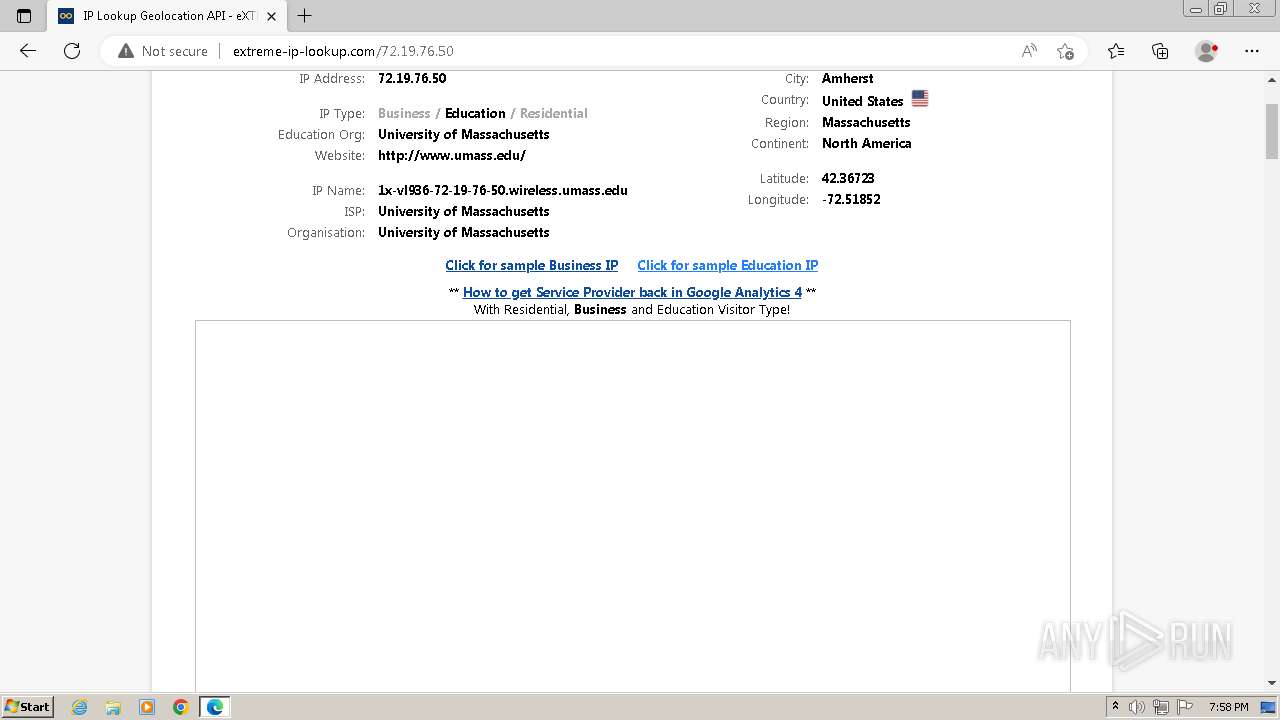Open the Collections icon
The height and width of the screenshot is (720, 1280).
coord(1160,51)
